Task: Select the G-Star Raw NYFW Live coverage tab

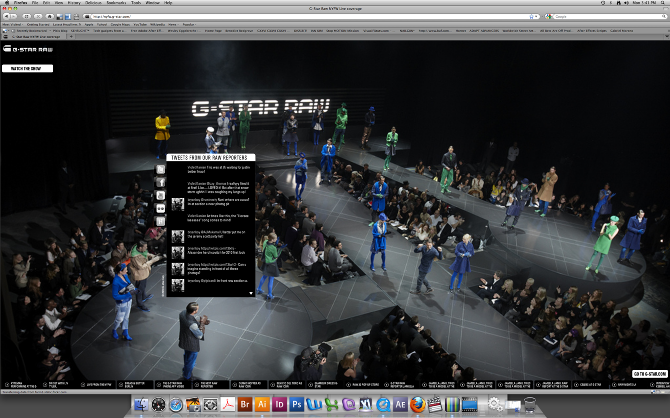Action: 36,37
